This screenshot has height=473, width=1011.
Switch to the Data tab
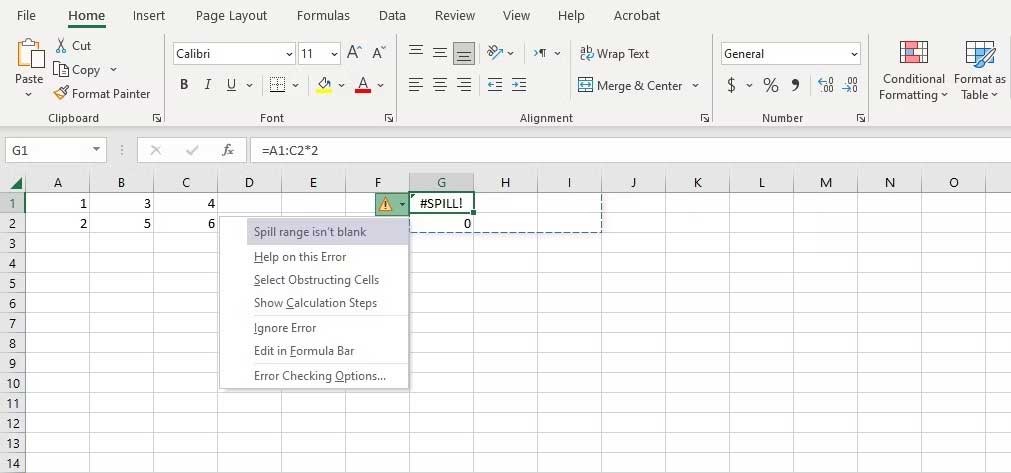click(x=392, y=15)
